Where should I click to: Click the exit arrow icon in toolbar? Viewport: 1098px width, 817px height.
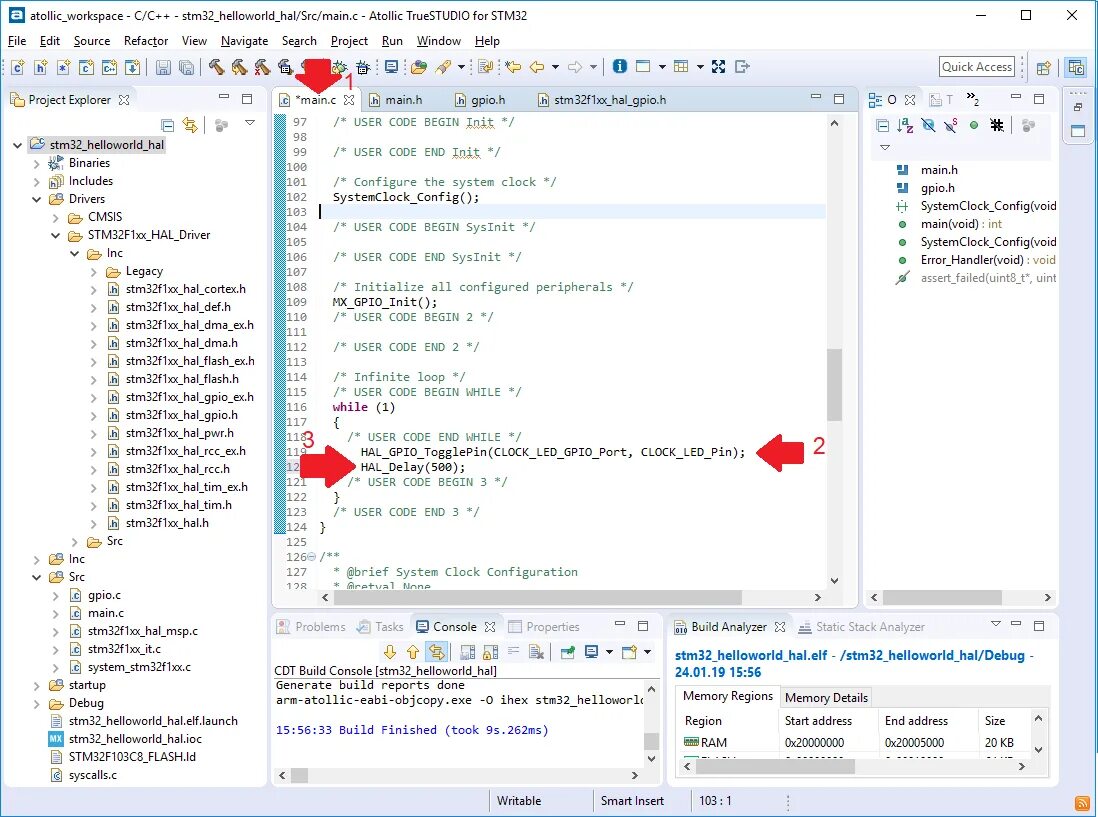pos(742,67)
